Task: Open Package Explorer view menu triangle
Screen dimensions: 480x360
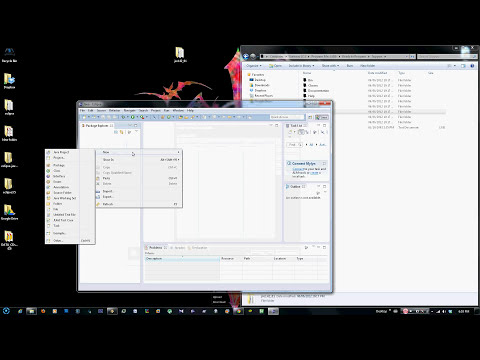Action: 136,132
